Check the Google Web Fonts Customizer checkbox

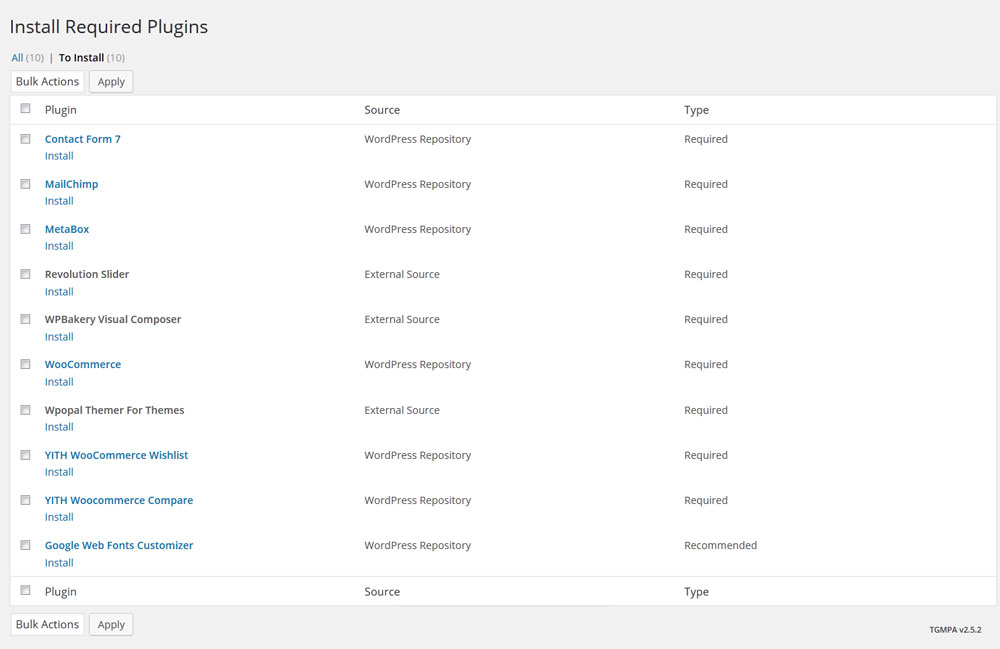coord(25,545)
